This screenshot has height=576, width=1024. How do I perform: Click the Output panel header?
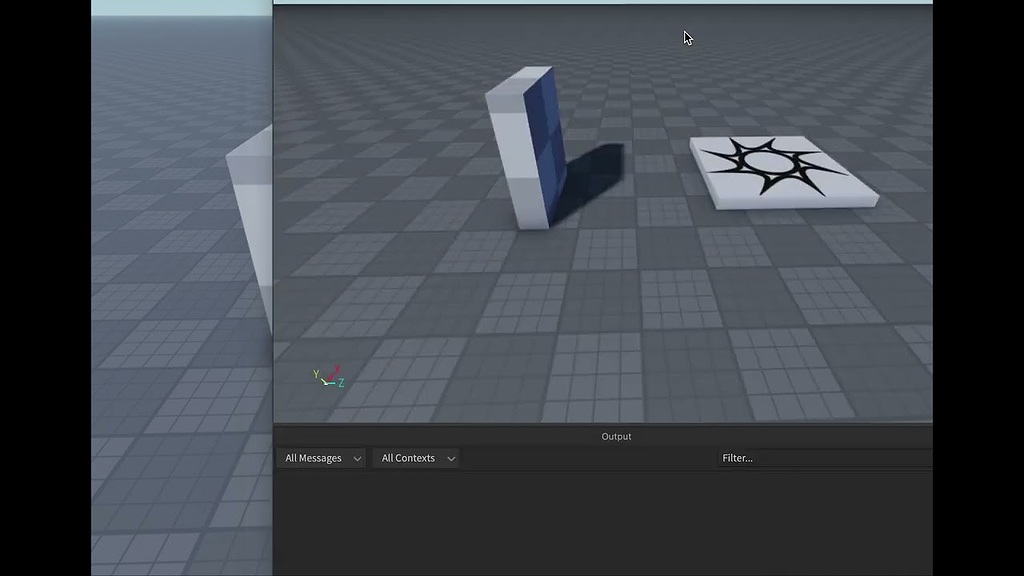point(616,435)
